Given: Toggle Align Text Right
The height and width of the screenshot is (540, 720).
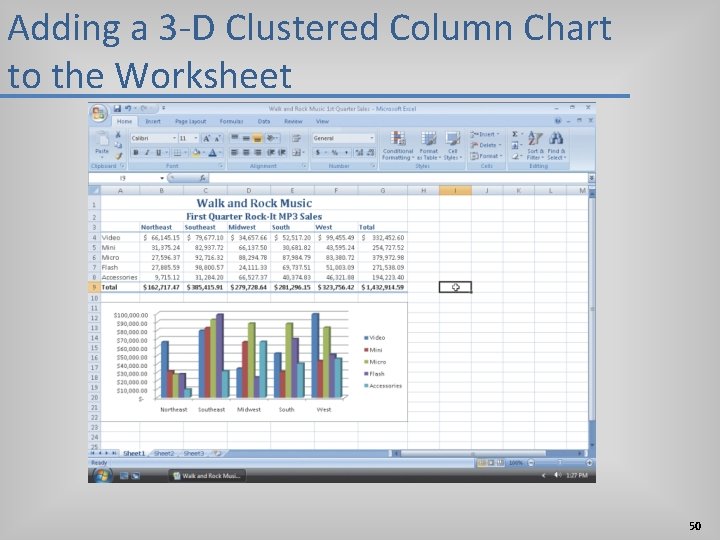Looking at the screenshot, I should [258, 152].
